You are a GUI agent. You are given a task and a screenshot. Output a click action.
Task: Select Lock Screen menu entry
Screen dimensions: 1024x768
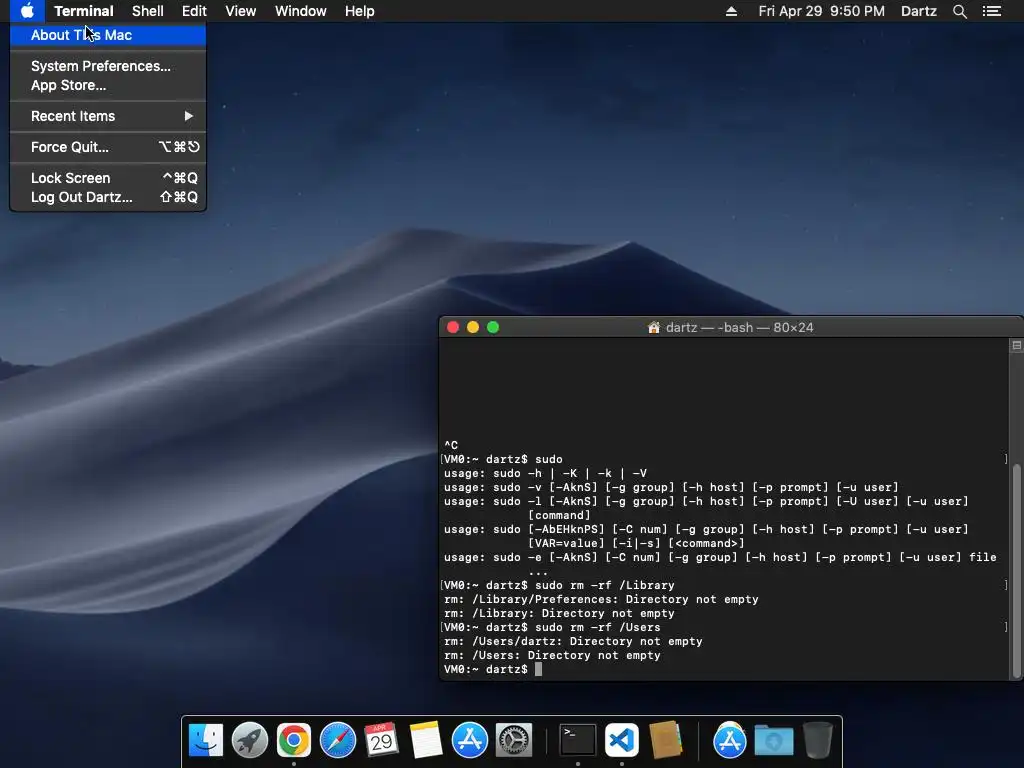tap(108, 178)
